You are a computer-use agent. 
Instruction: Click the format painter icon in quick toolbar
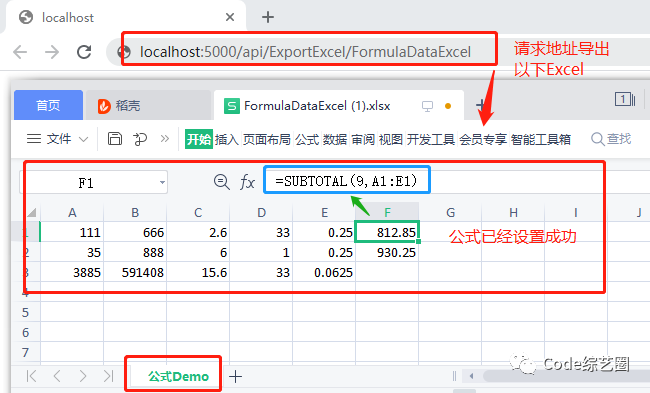(140, 139)
